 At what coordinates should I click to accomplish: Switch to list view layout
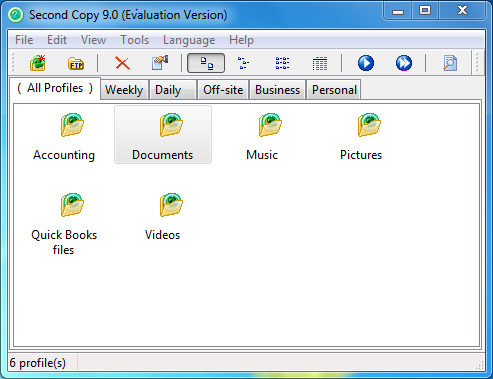coord(282,63)
